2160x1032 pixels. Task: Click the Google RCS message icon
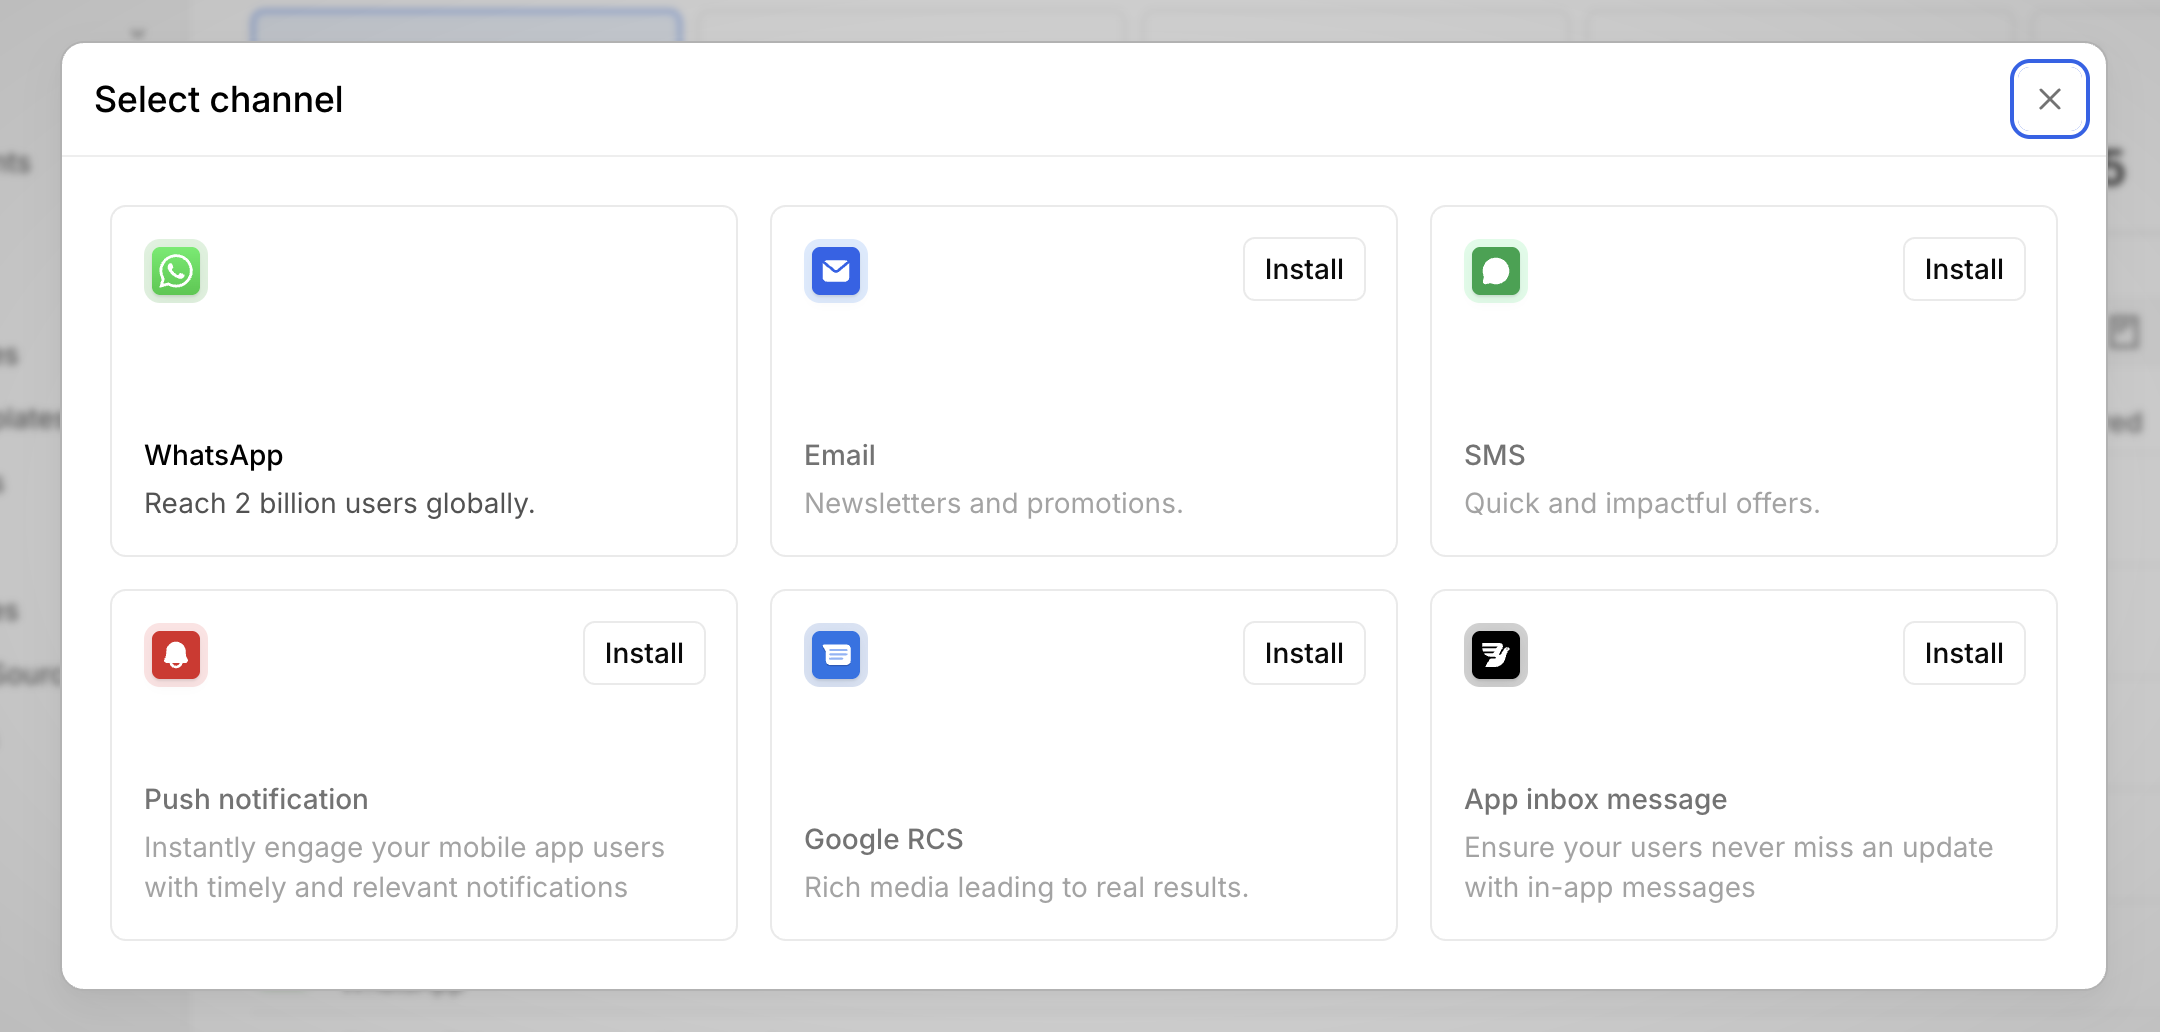tap(836, 655)
